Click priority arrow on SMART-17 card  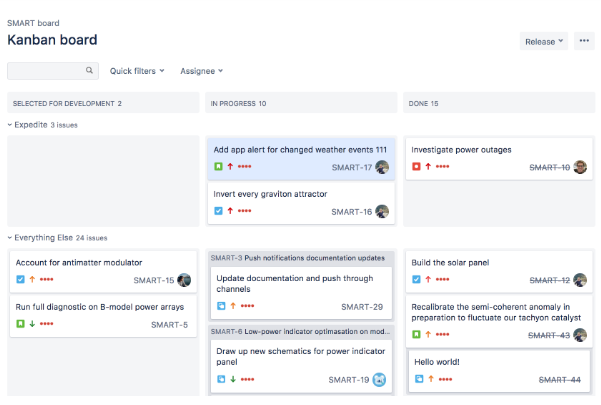[230, 166]
